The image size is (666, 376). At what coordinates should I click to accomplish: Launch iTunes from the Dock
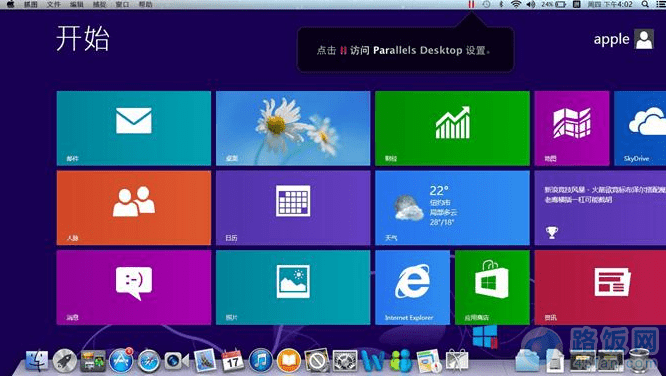(260, 361)
